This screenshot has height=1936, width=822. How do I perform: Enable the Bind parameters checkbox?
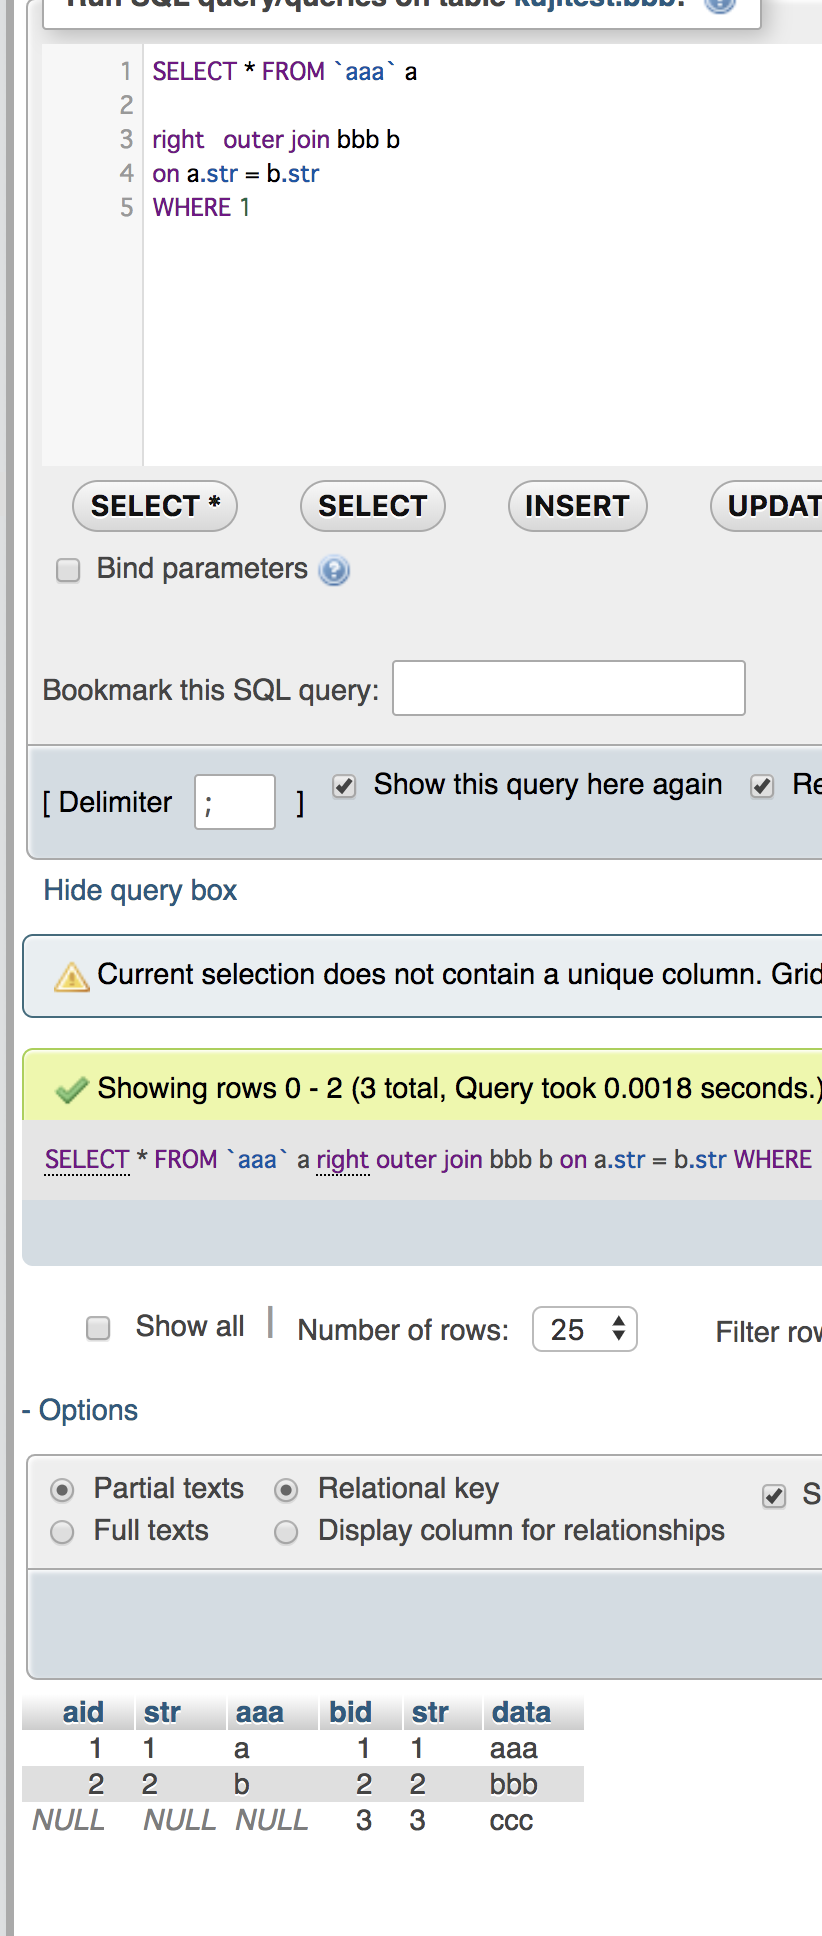coord(68,570)
